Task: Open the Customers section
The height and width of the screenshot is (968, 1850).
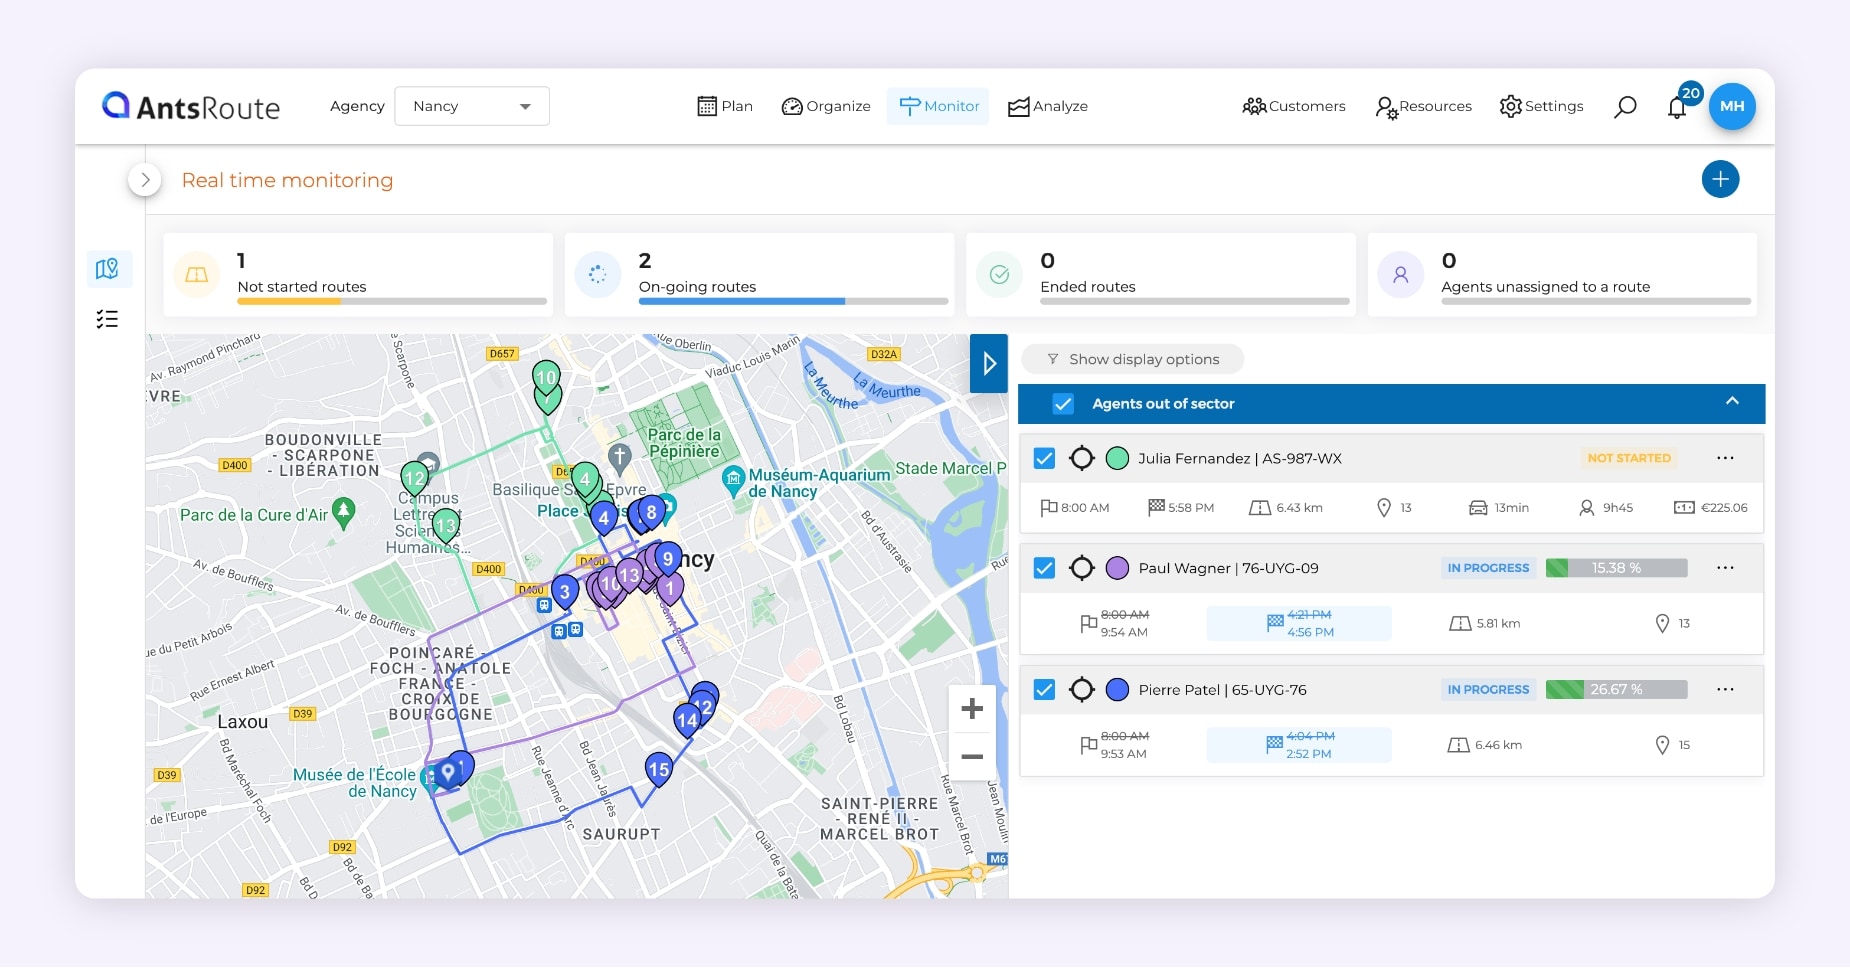Action: [x=1293, y=106]
